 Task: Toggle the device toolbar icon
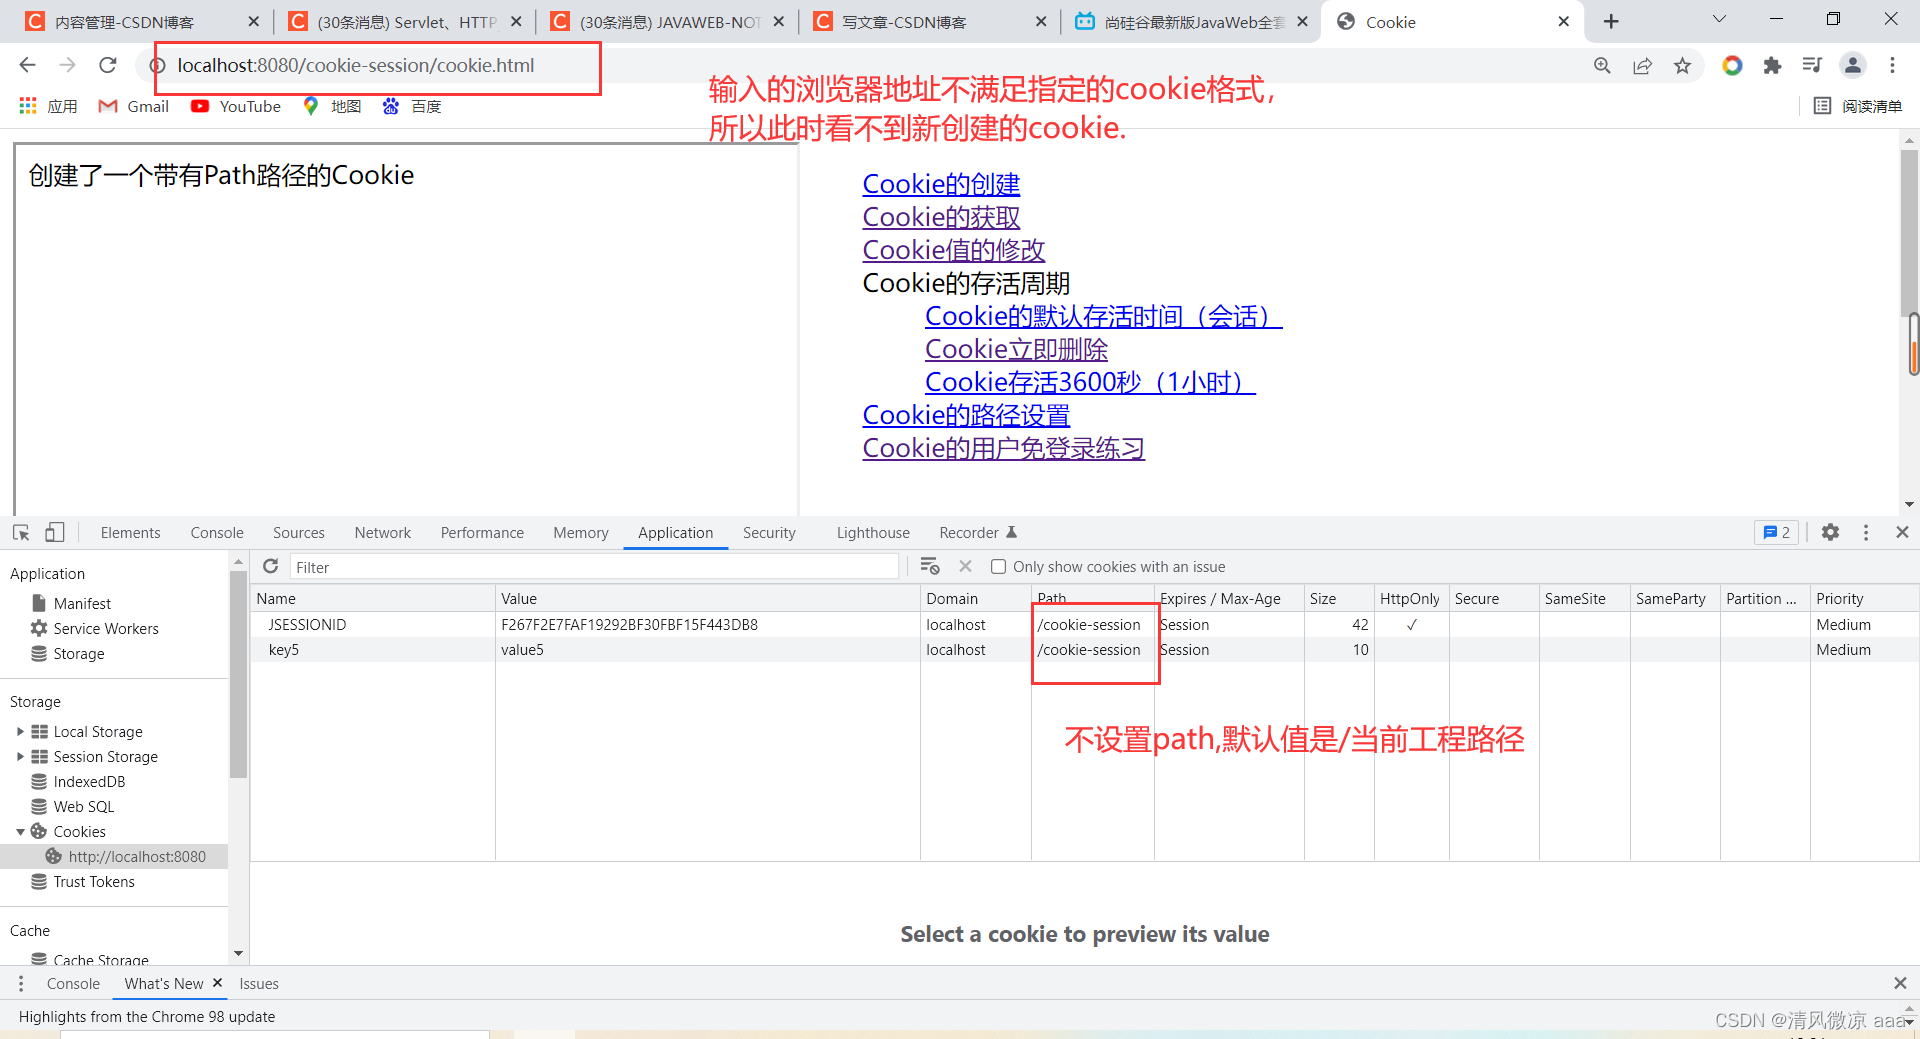[x=55, y=532]
